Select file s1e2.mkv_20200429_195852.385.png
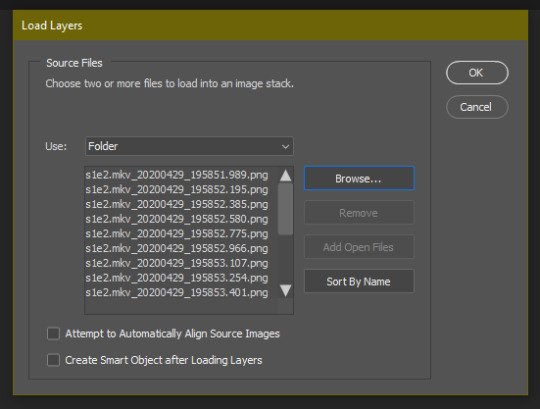The image size is (540, 409). (x=177, y=204)
